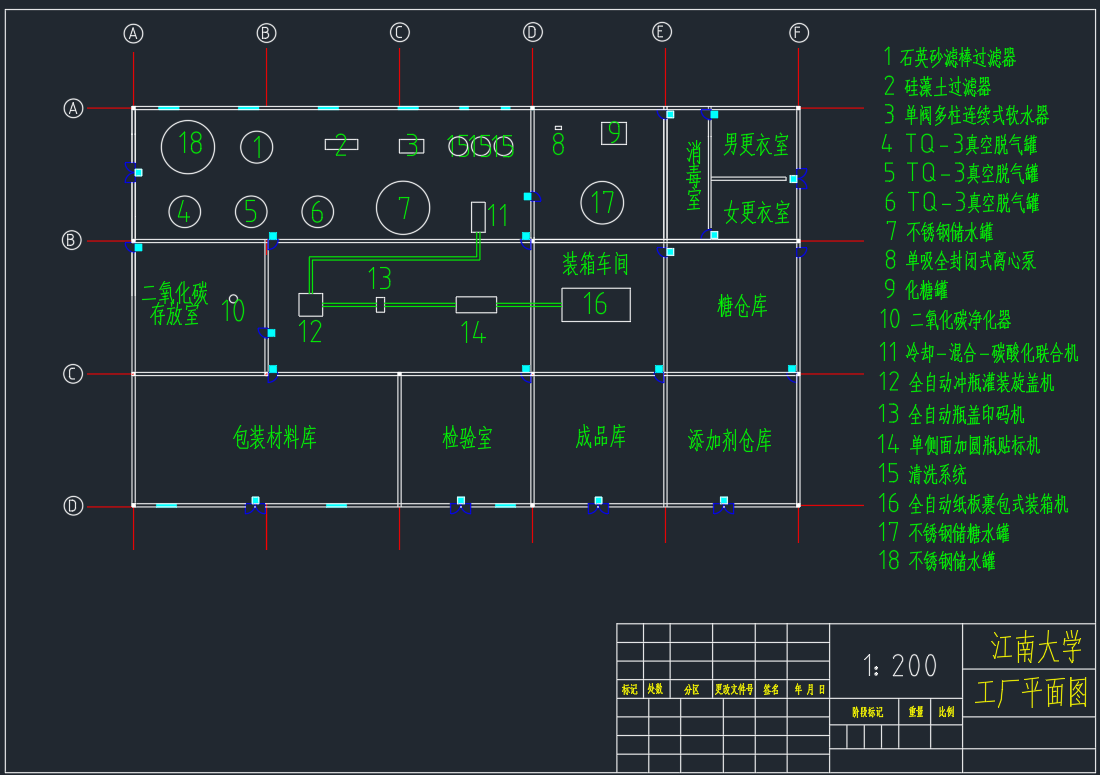Click legend entry 3 单阀多柱连续式软水器
Viewport: 1100px width, 775px height.
coord(967,115)
